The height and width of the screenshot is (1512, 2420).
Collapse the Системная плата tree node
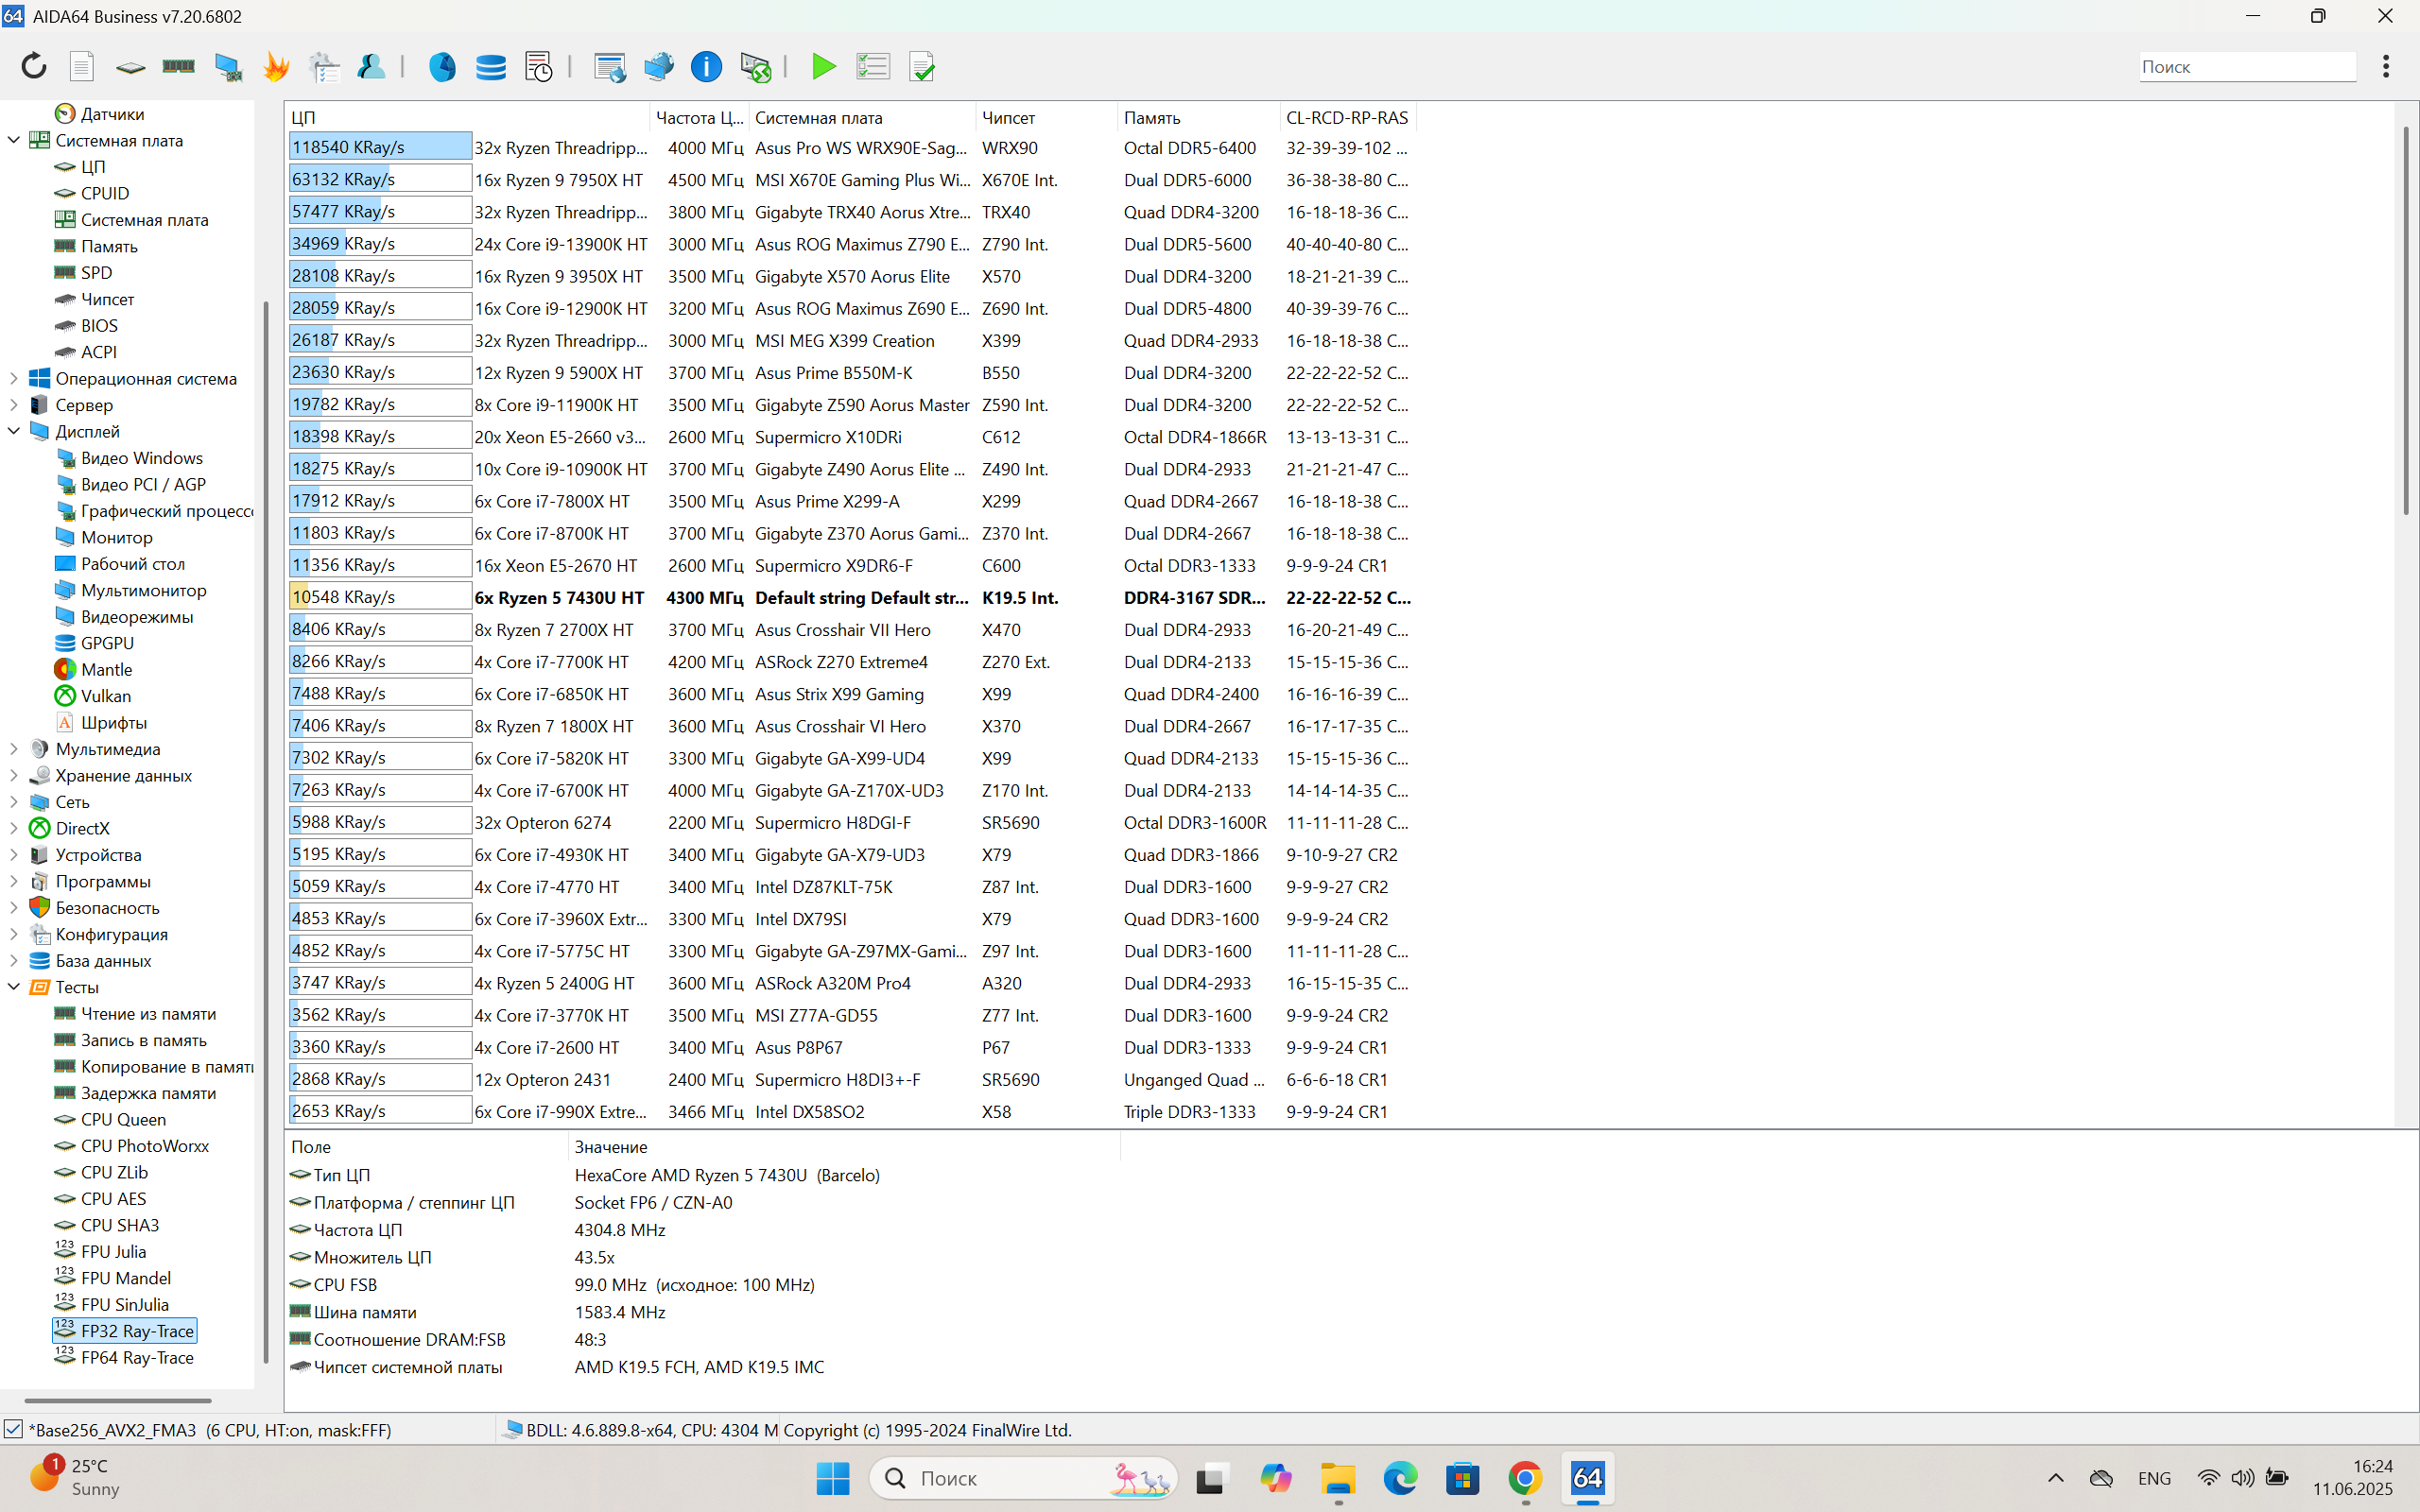(x=14, y=140)
